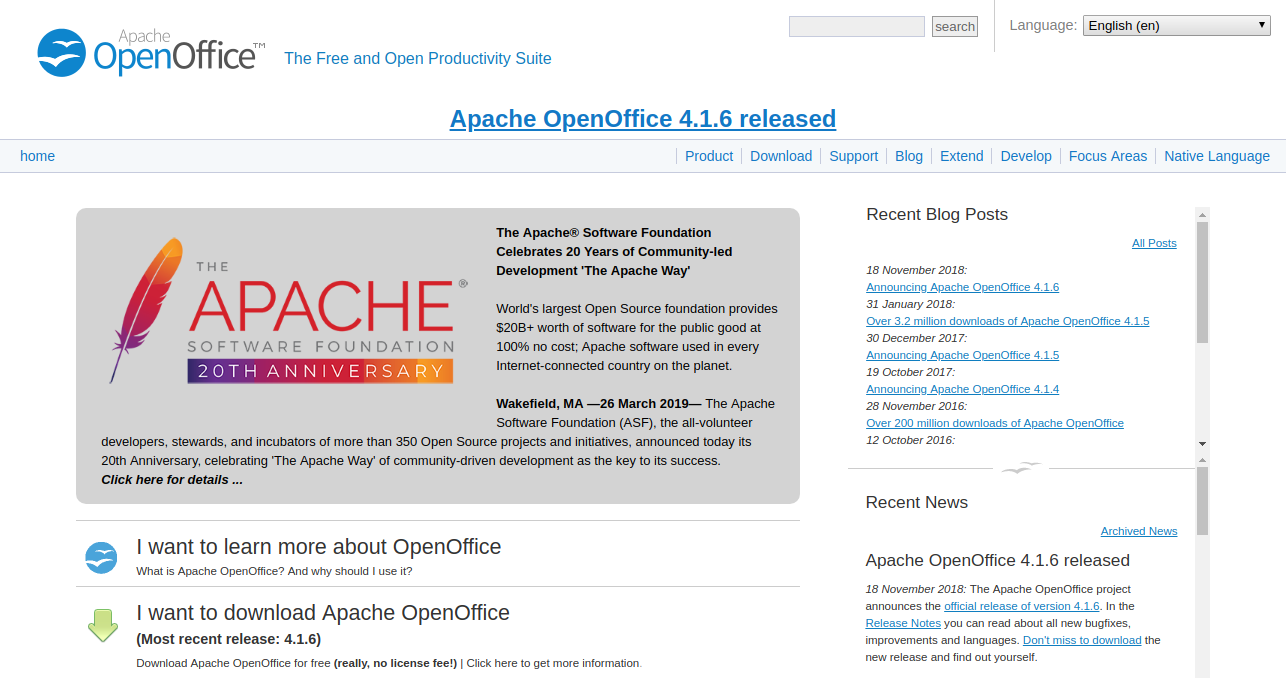Click the Apache OpenOffice logo

(151, 53)
